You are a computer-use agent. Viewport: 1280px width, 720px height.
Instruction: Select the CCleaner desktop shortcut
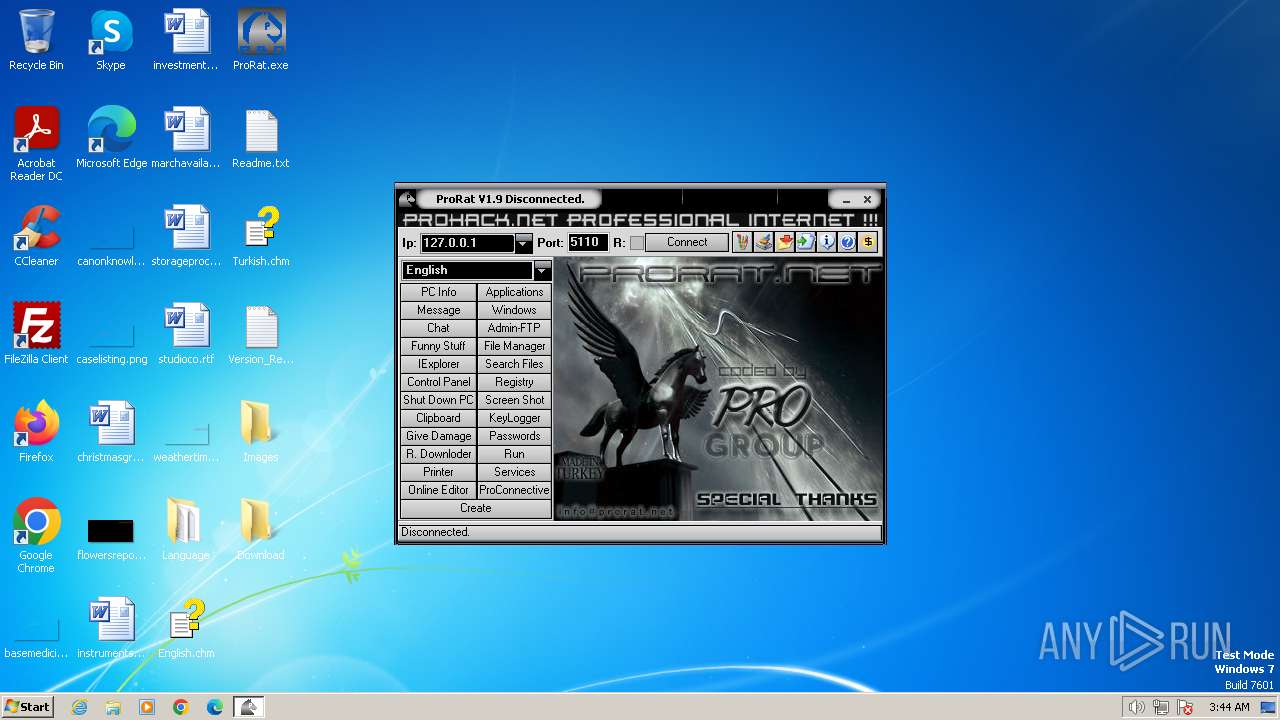(36, 237)
